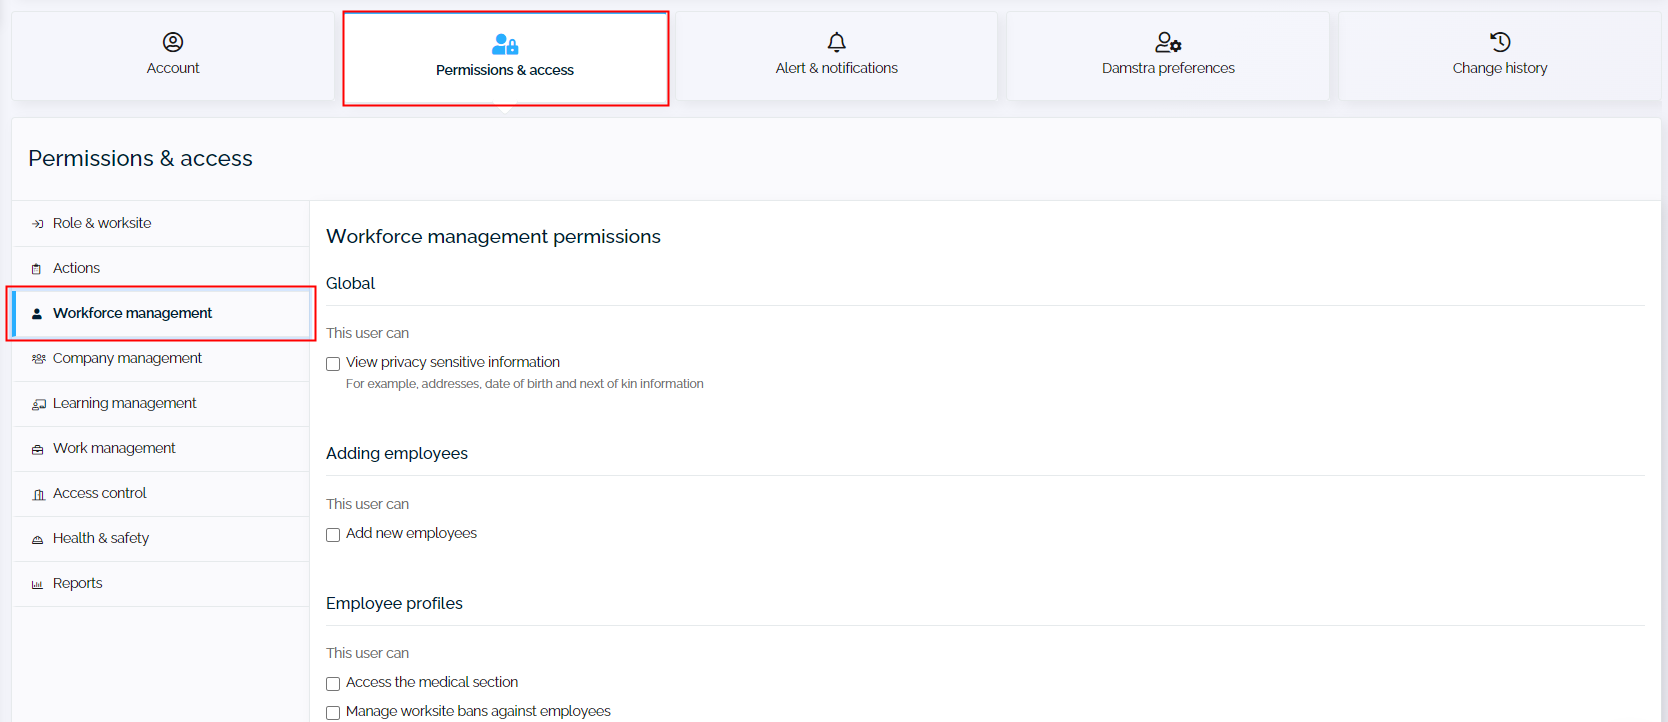The height and width of the screenshot is (722, 1668).
Task: Select Actions in the side menu
Action: pos(77,268)
